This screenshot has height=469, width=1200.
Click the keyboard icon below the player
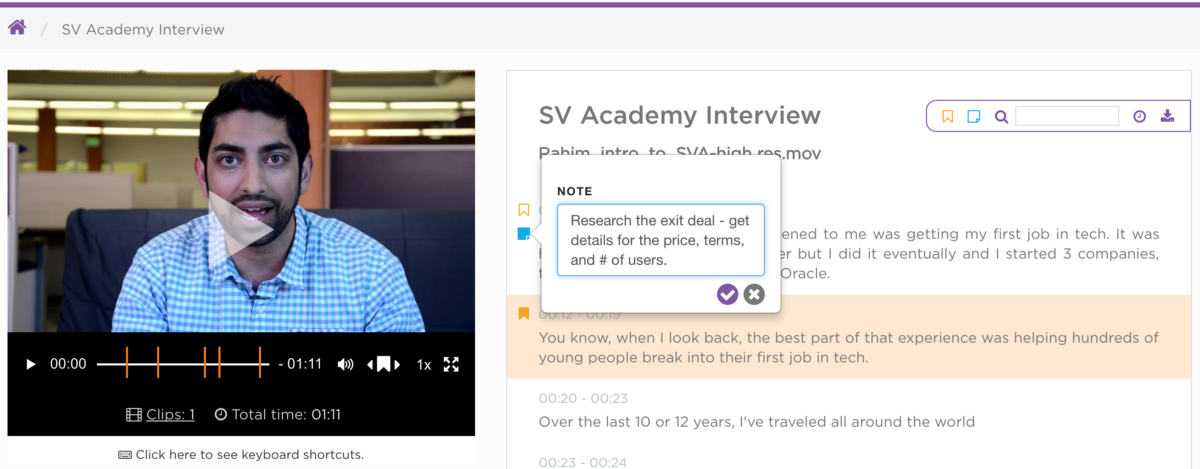tap(125, 454)
